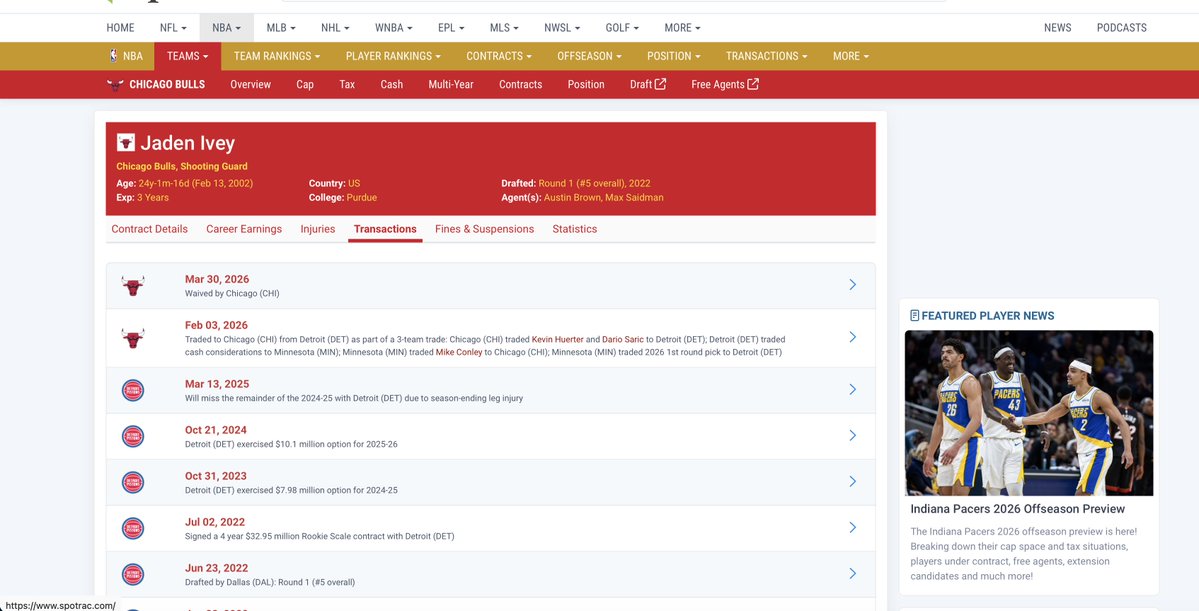1199x611 pixels.
Task: Open the OFFSEASON dropdown
Action: pyautogui.click(x=589, y=56)
